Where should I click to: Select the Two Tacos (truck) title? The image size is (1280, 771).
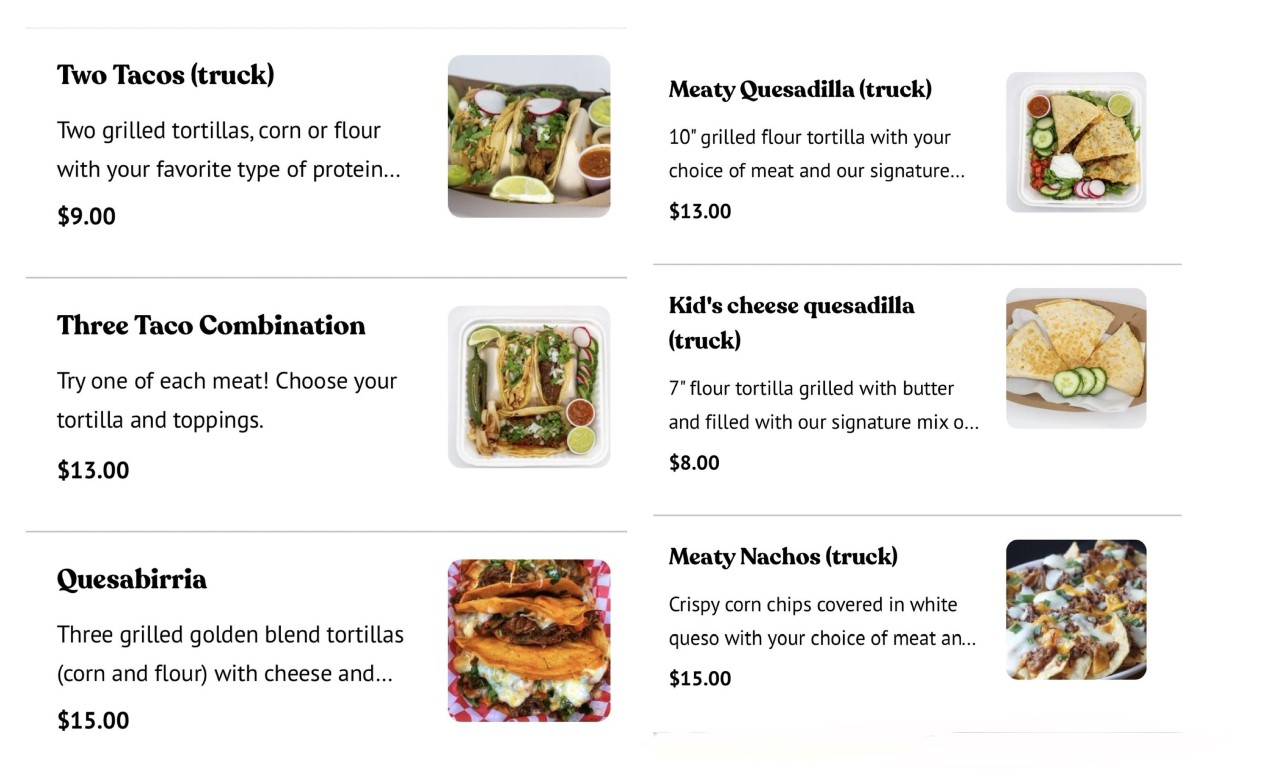pos(166,75)
